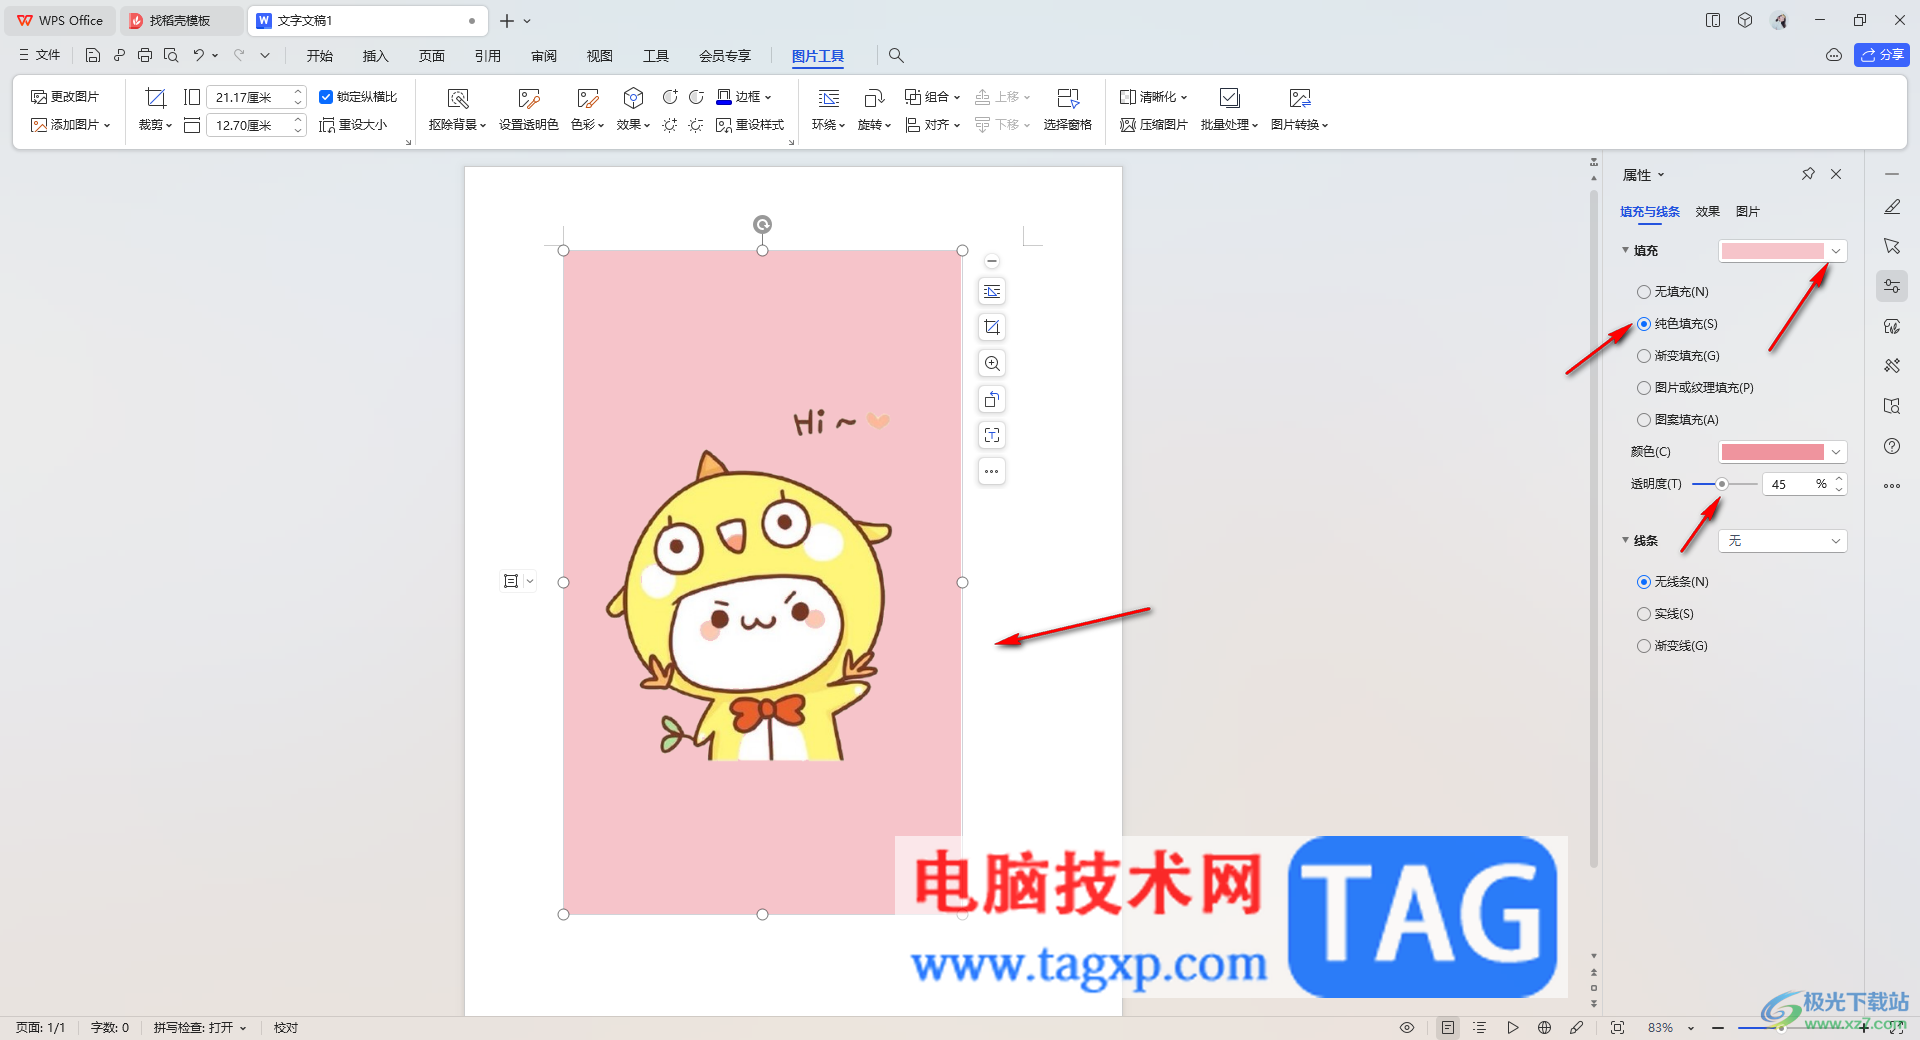Screen dimensions: 1920x1040
Task: Click the compress picture (压缩图片) button
Action: 1154,125
